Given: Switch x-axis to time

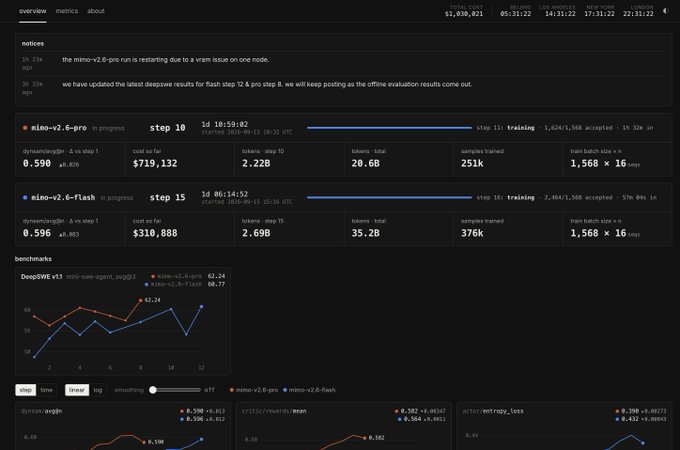Looking at the screenshot, I should pos(46,390).
